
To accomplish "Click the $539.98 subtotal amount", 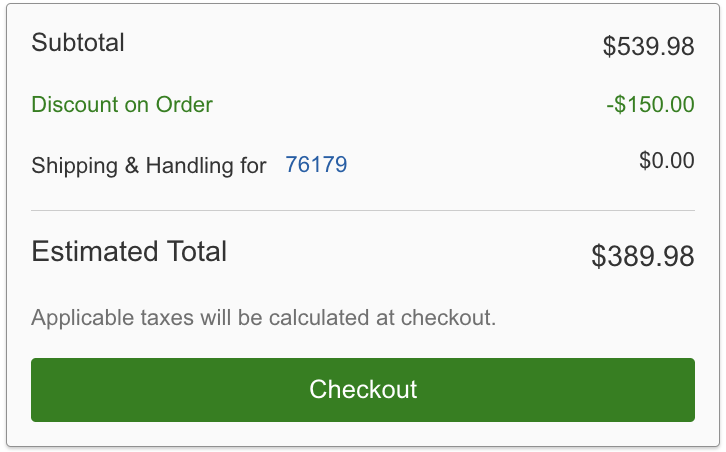I will (648, 46).
